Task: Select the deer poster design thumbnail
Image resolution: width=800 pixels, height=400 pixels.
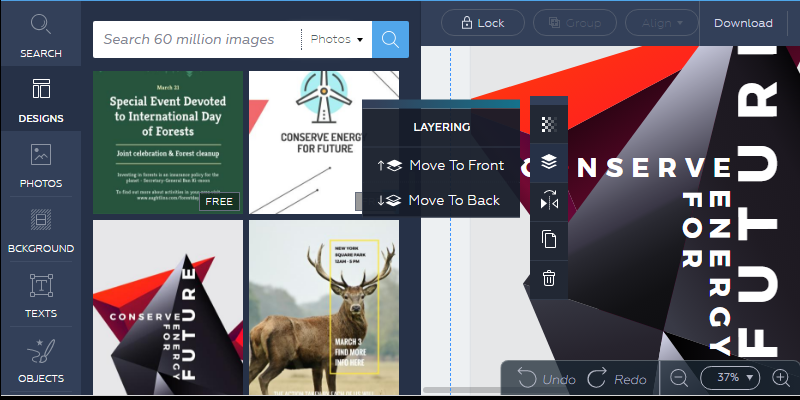Action: (323, 308)
